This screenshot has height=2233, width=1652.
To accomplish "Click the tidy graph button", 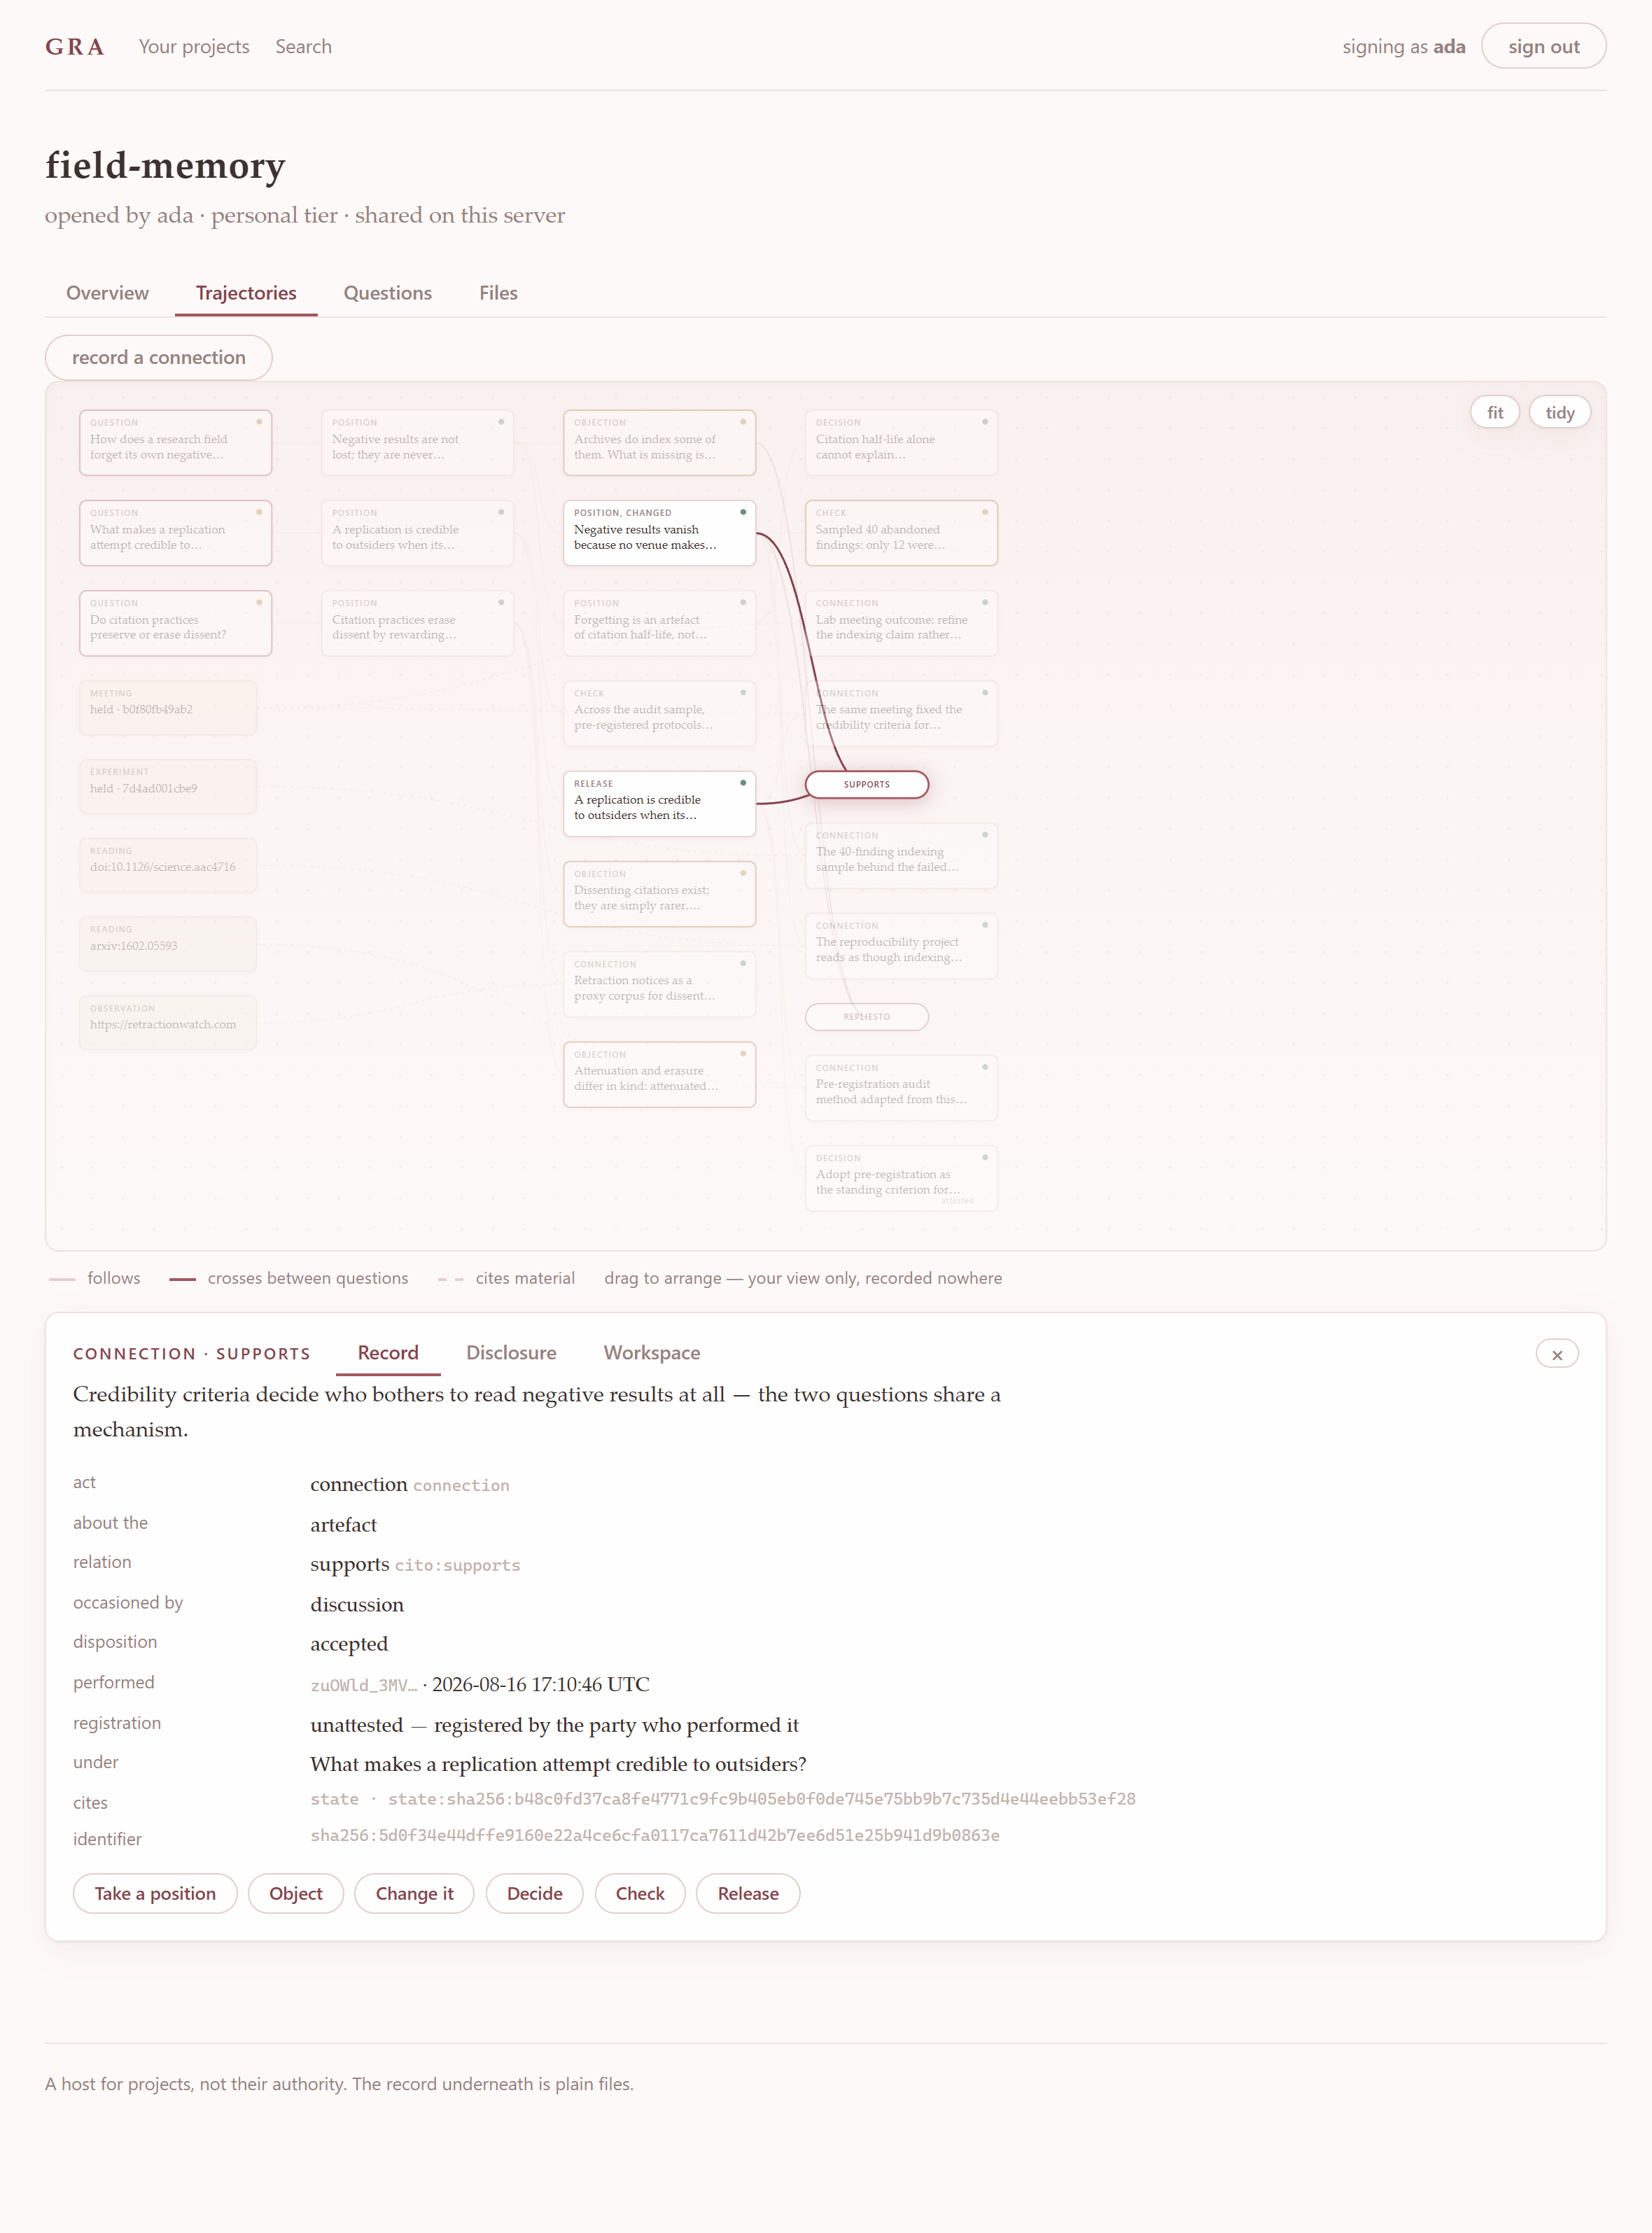I will (x=1559, y=413).
